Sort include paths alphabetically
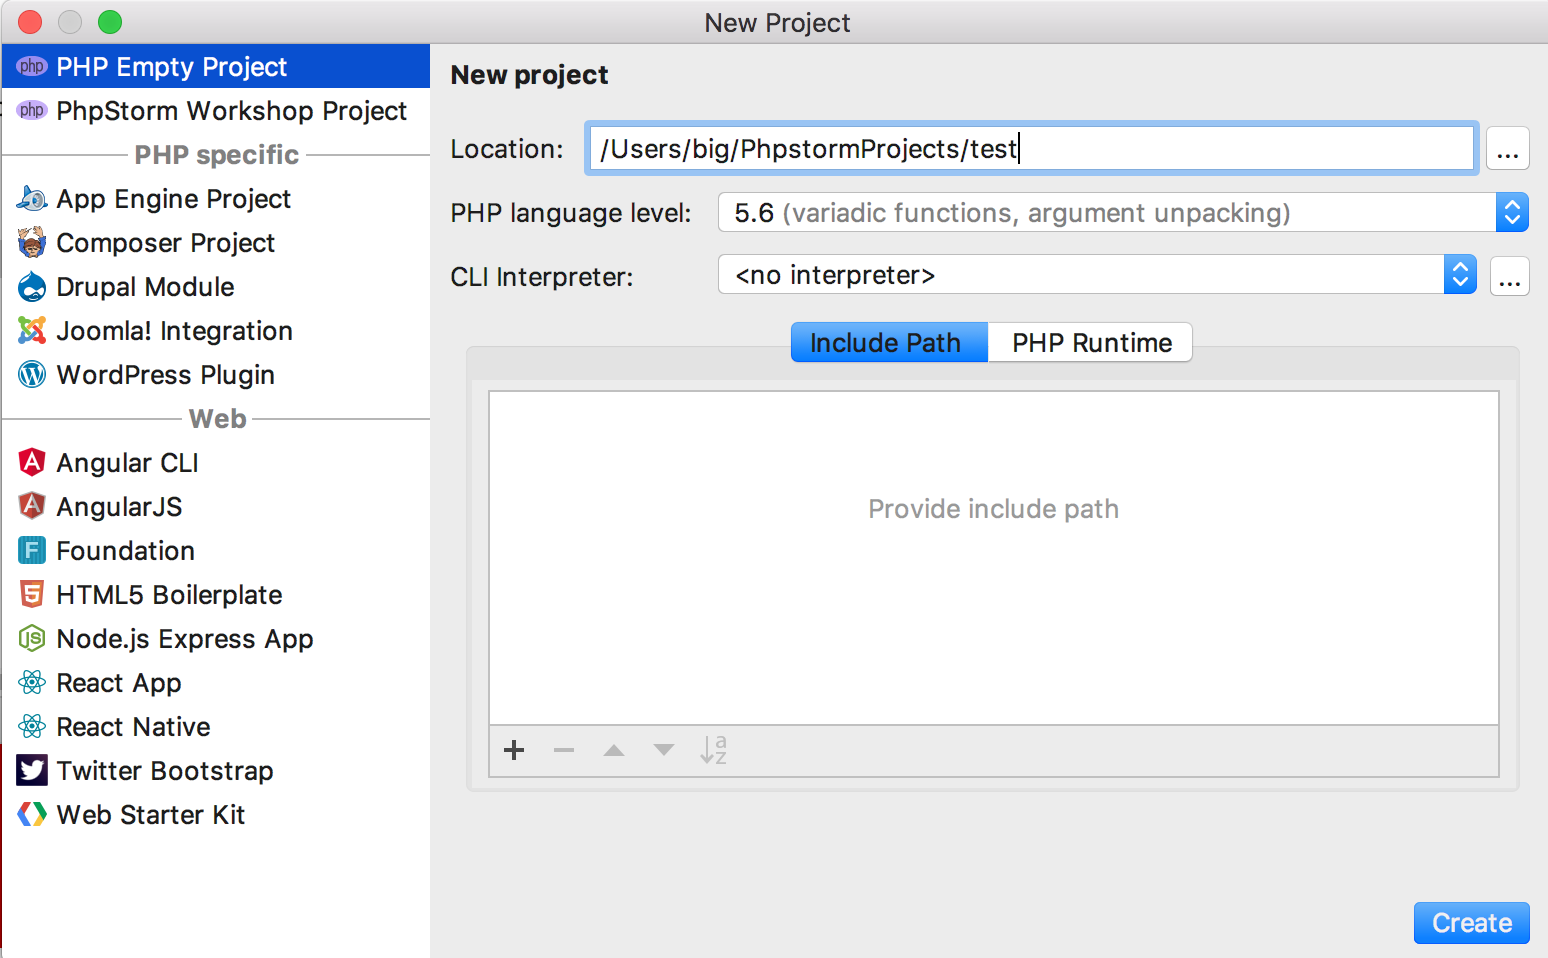This screenshot has width=1548, height=958. click(x=714, y=750)
